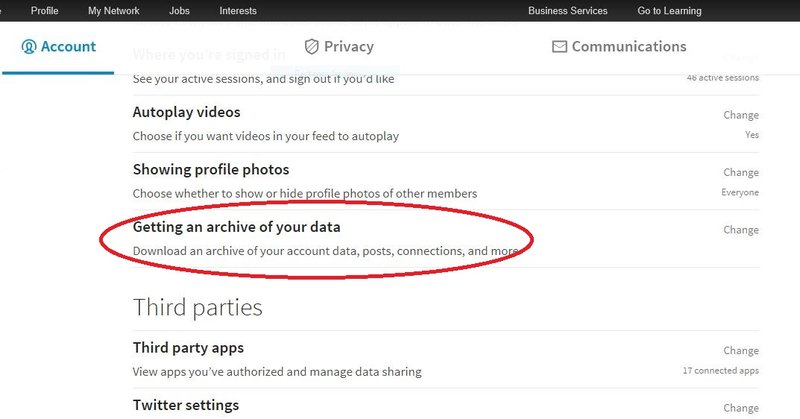Change Showing profile photos setting

click(741, 172)
